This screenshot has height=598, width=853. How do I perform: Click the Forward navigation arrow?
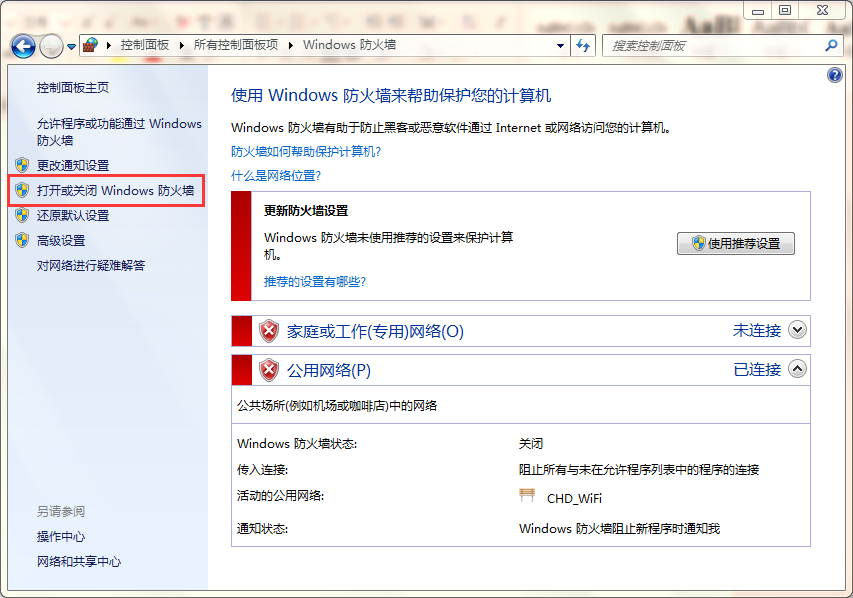click(52, 46)
